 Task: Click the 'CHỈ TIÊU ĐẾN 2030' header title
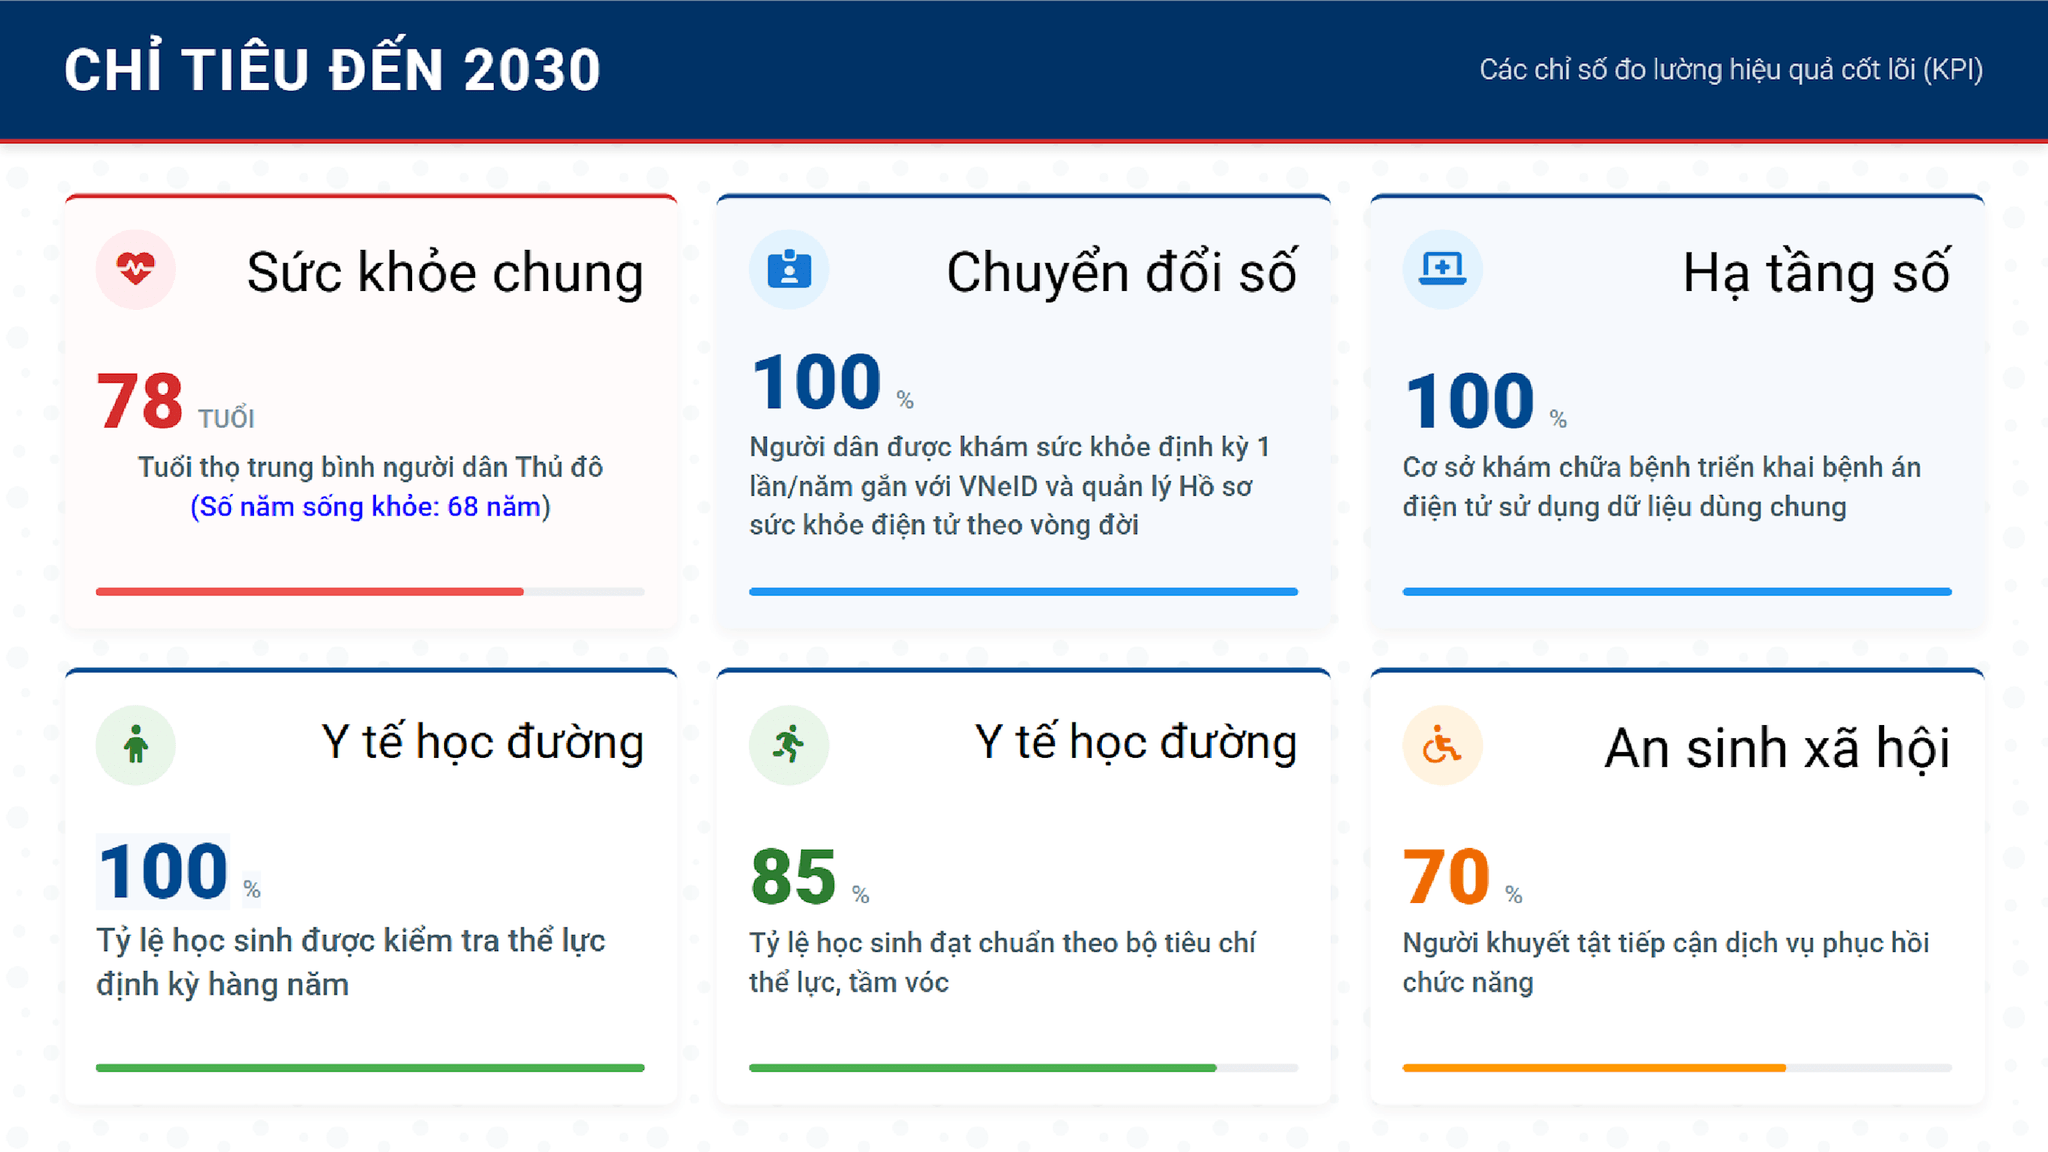pyautogui.click(x=332, y=70)
